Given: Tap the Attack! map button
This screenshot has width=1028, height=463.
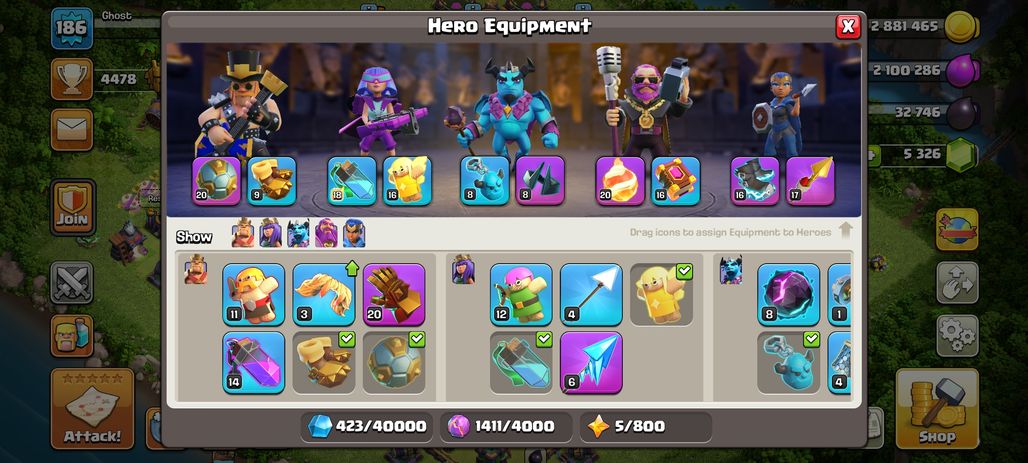Looking at the screenshot, I should 92,408.
